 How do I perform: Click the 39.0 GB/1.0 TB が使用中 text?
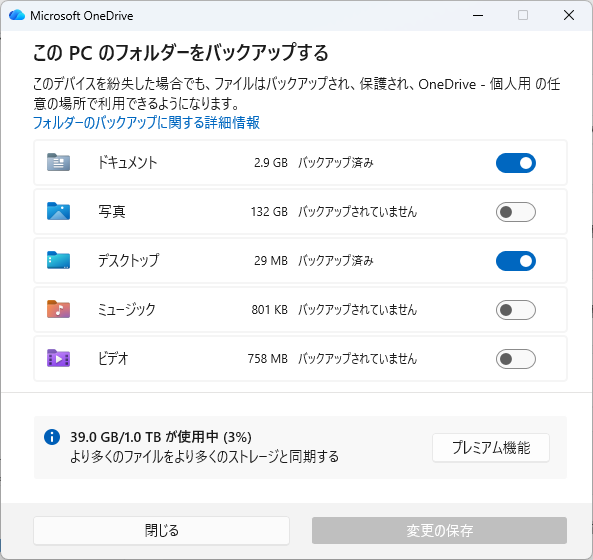[x=144, y=437]
